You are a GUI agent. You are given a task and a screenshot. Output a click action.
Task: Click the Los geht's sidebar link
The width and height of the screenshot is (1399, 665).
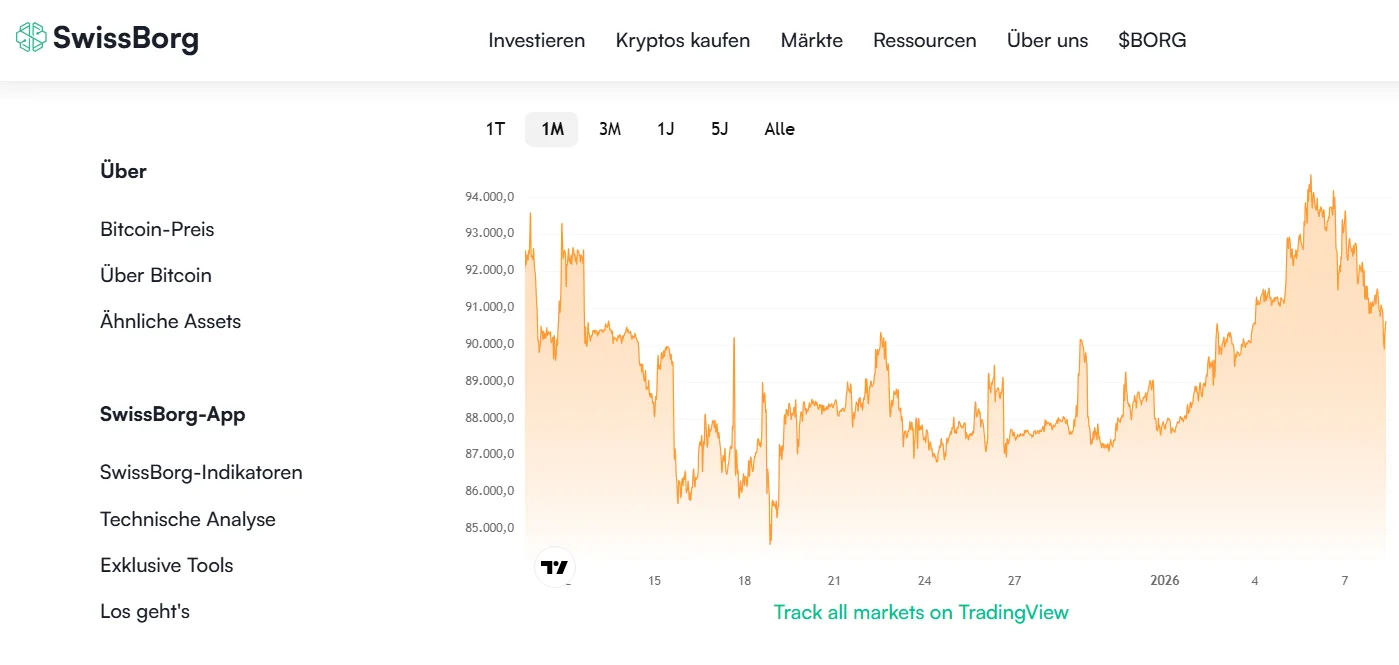point(145,611)
